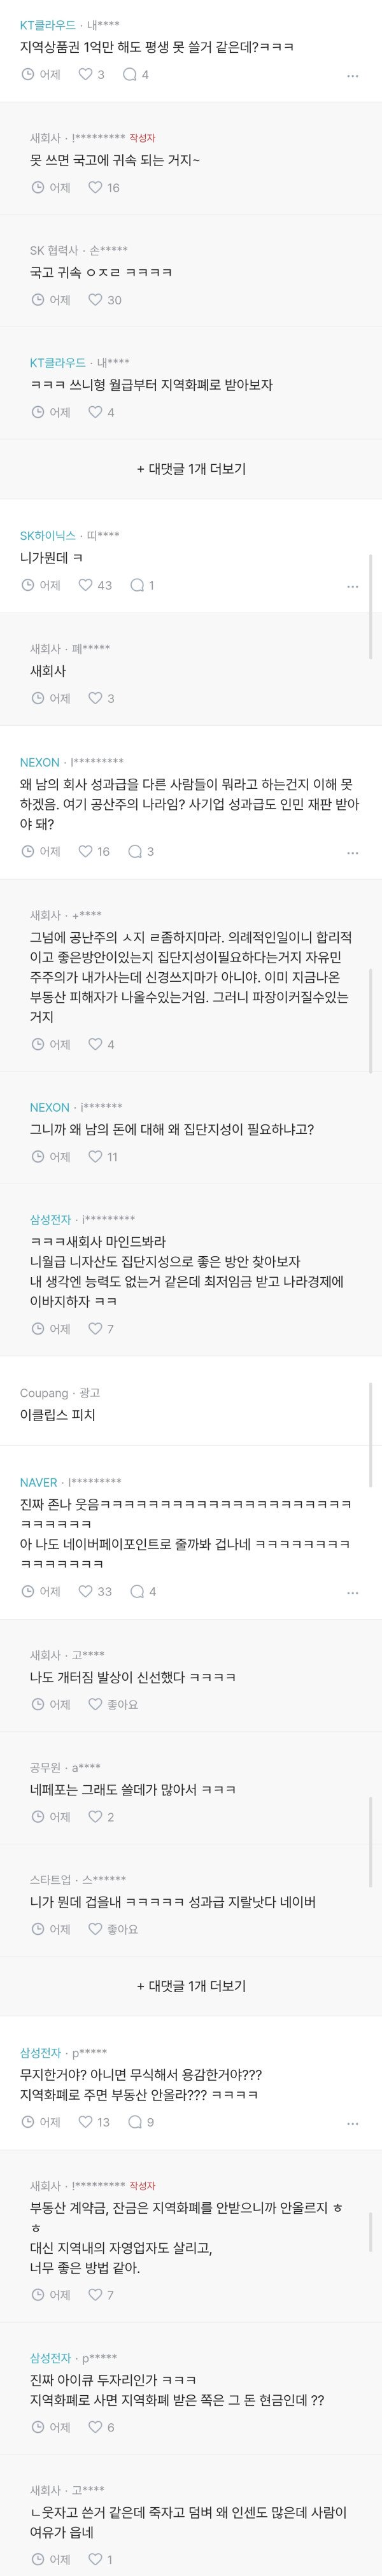The height and width of the screenshot is (2576, 382).
Task: Tap 좋아요 on 개터짐 발상 reply
Action: tap(113, 1705)
